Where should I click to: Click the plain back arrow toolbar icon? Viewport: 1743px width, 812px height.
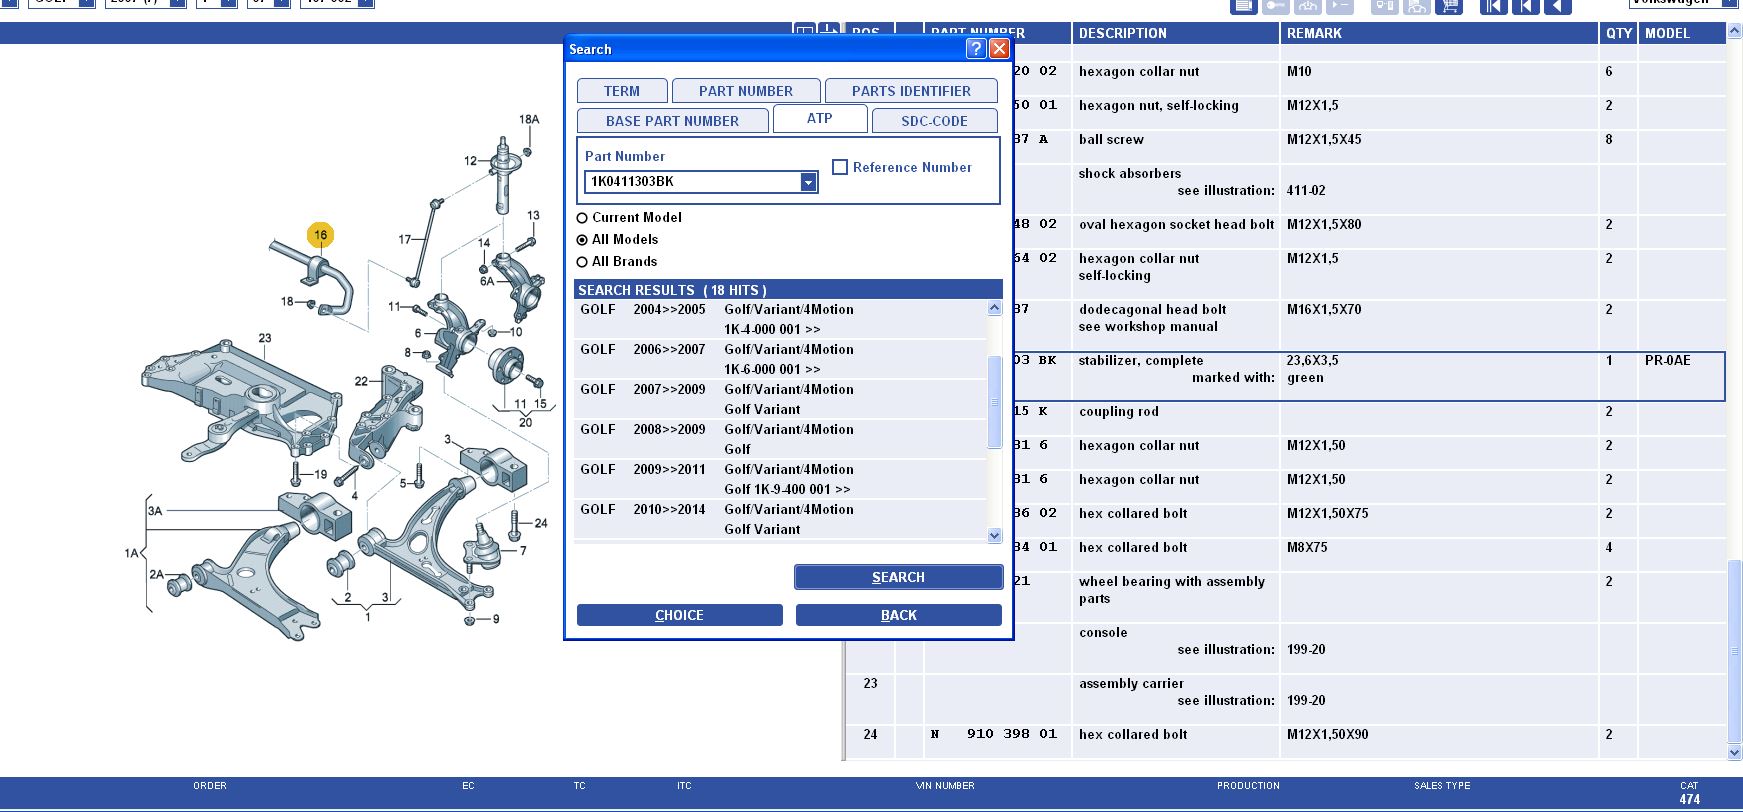1557,6
